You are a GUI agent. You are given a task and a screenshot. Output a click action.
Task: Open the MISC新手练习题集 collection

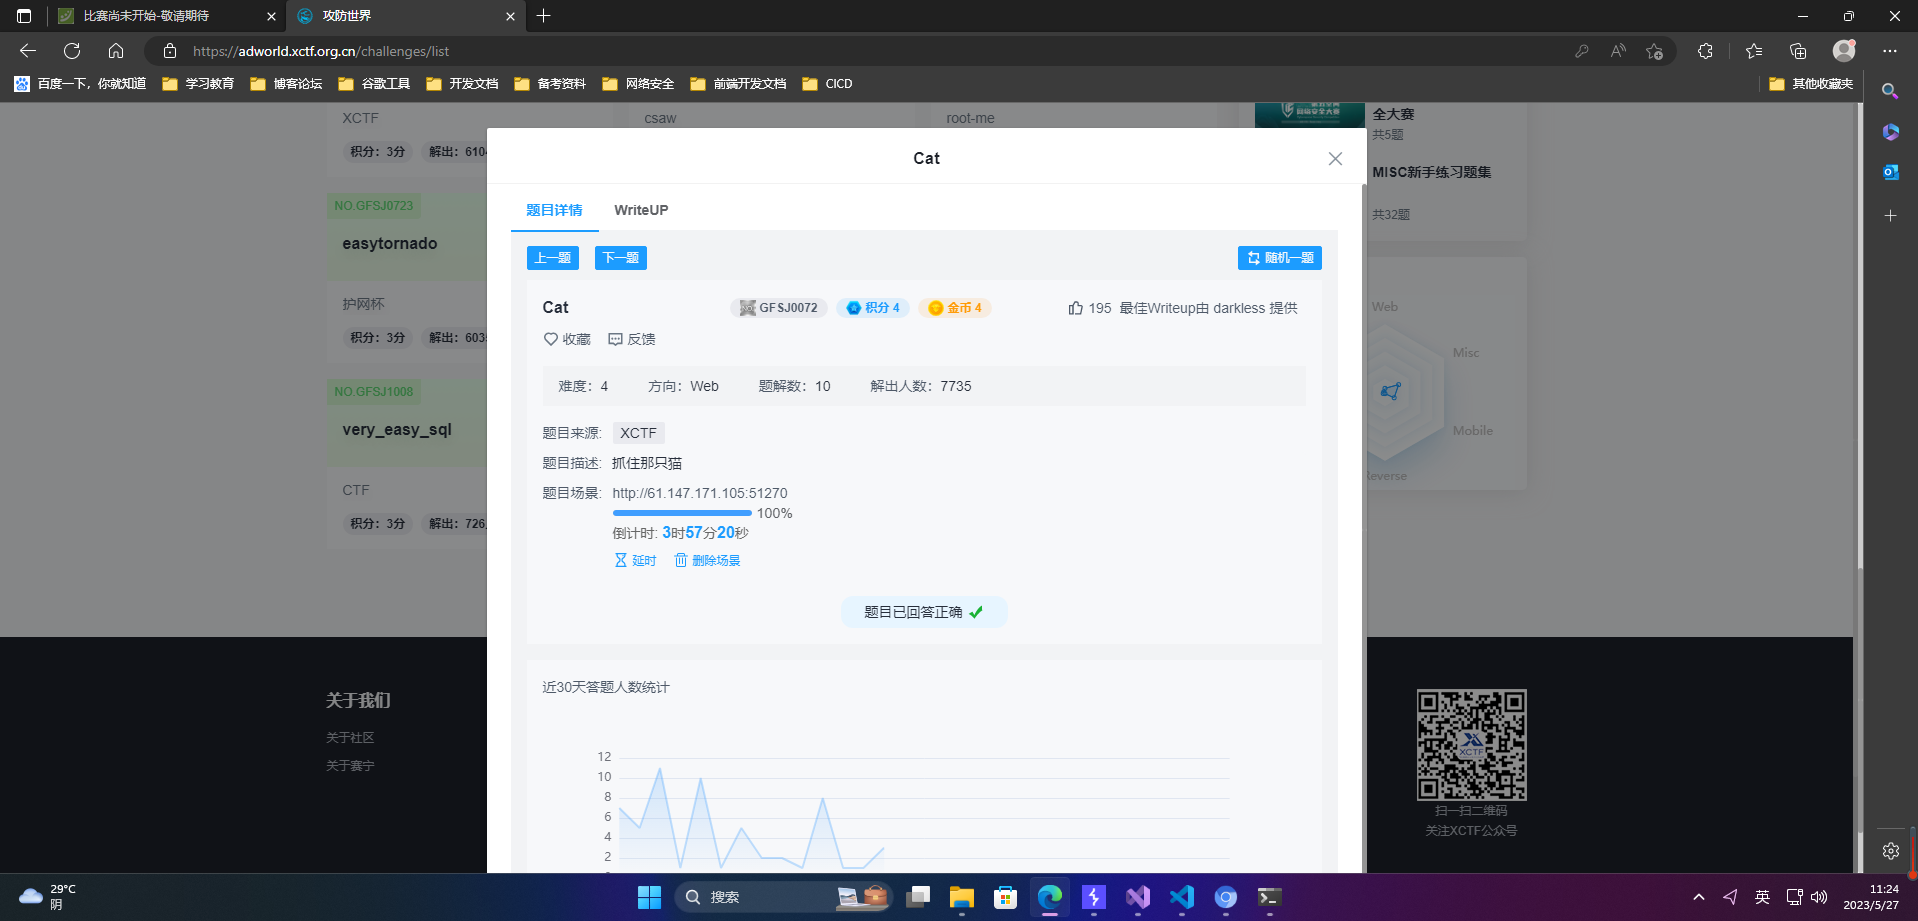1432,172
